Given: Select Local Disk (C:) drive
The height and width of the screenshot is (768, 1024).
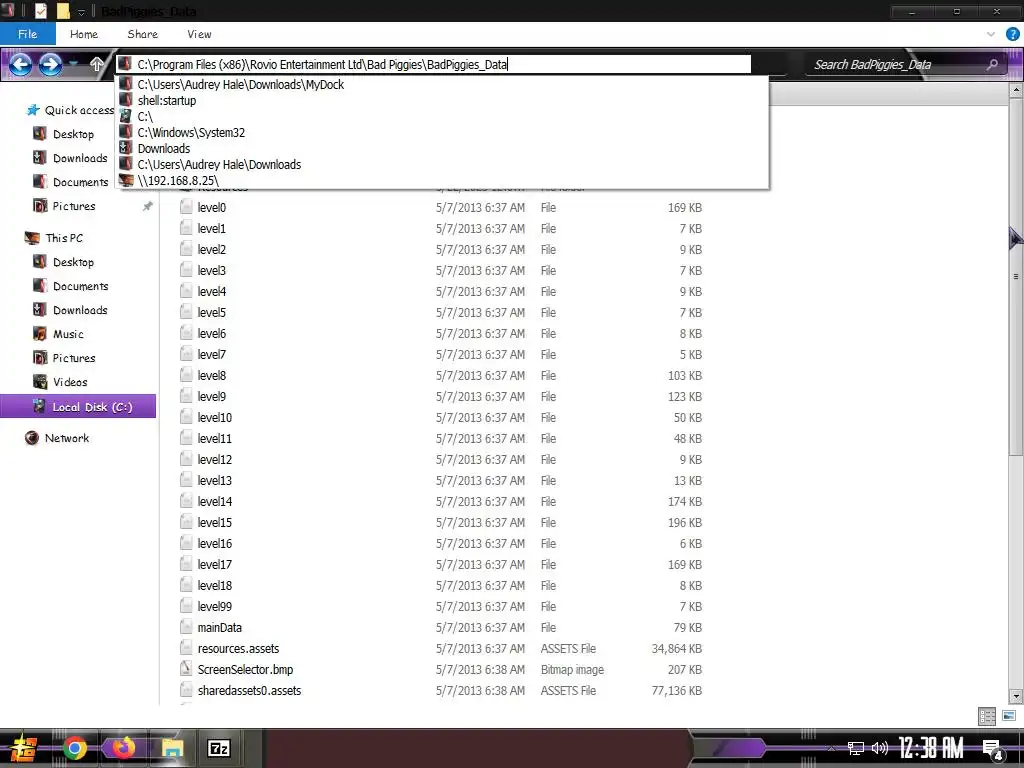Looking at the screenshot, I should [x=78, y=406].
